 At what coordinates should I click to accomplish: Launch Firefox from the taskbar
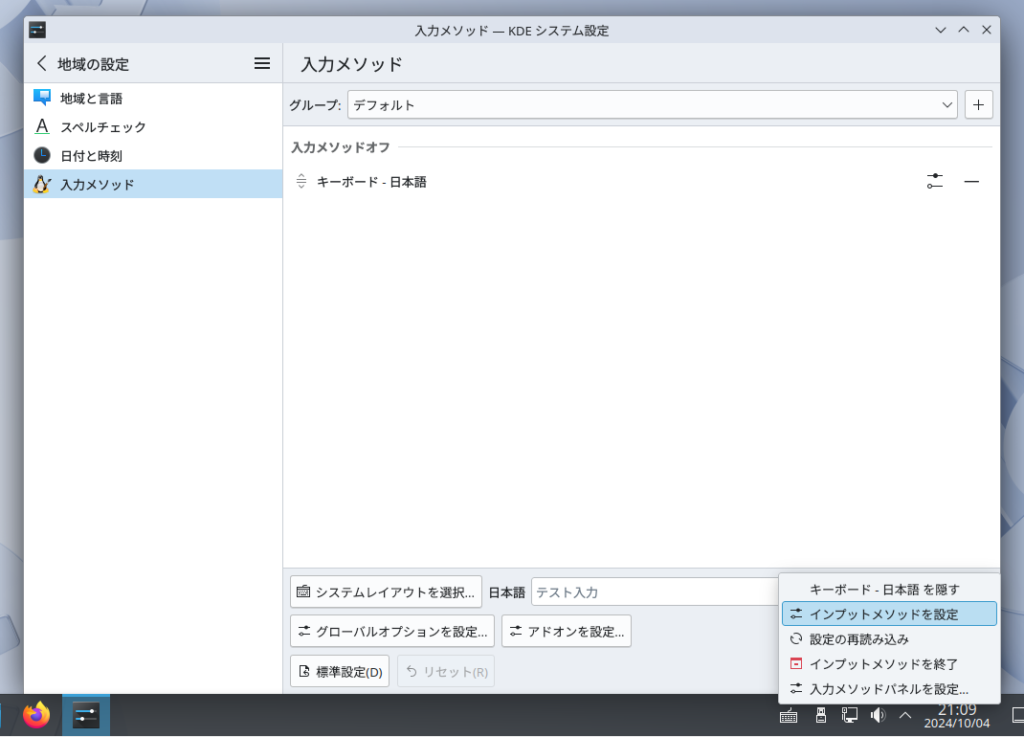click(37, 715)
